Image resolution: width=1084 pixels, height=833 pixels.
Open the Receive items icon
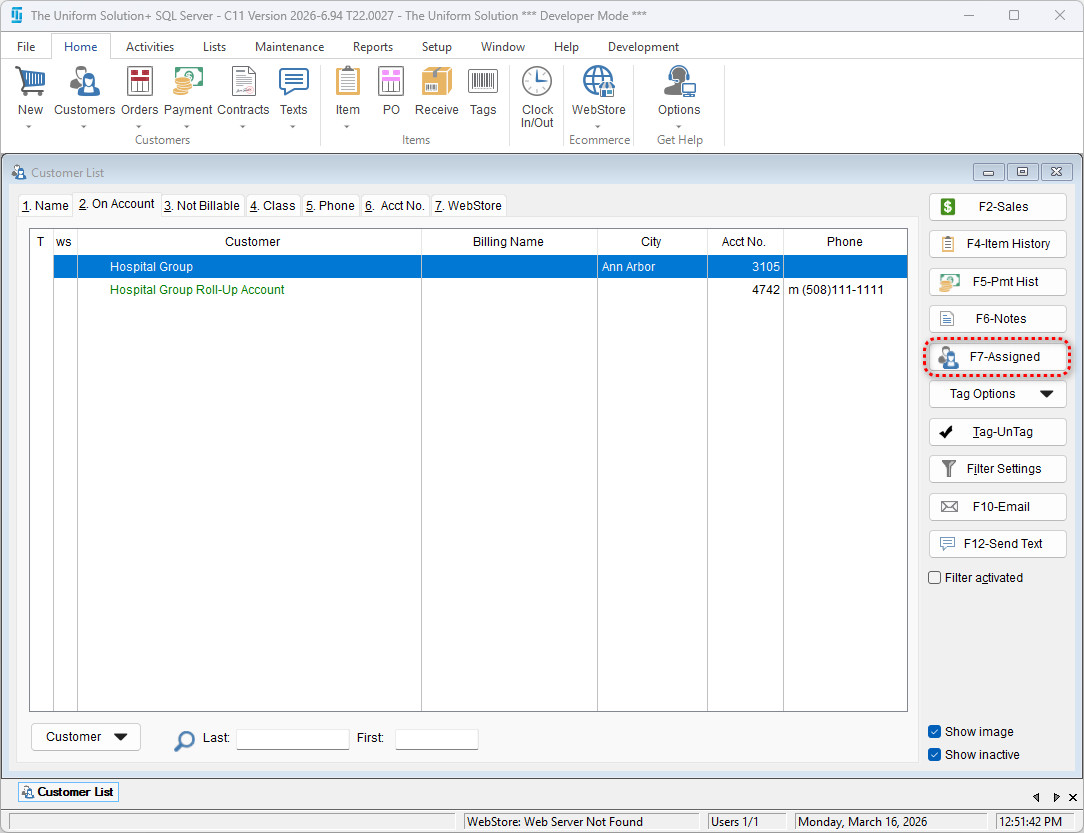[436, 82]
